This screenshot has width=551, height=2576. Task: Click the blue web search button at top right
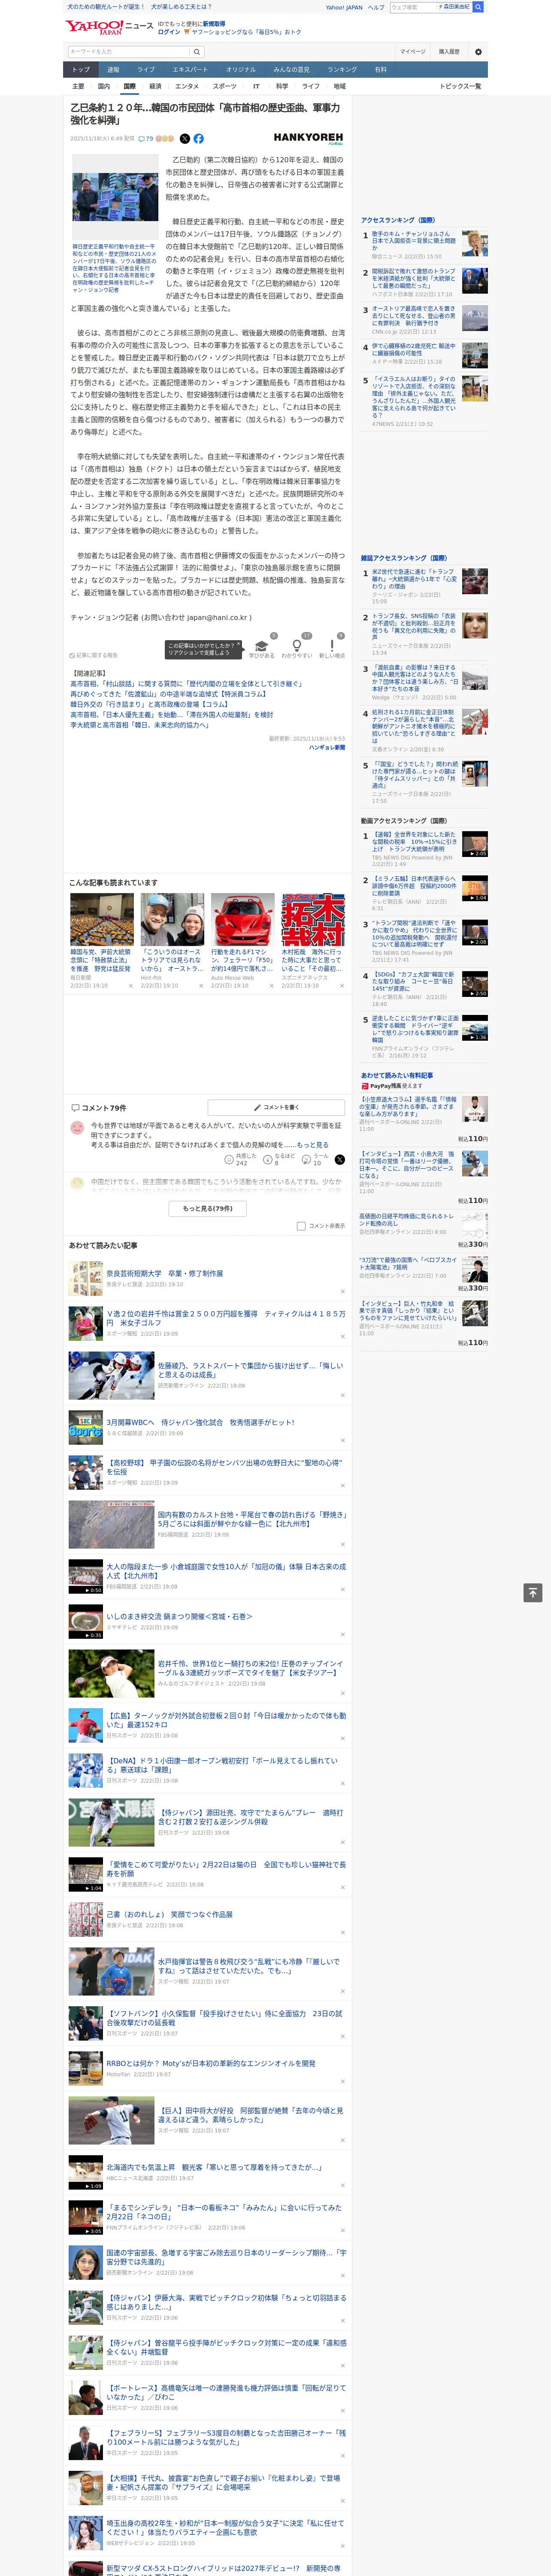(478, 7)
